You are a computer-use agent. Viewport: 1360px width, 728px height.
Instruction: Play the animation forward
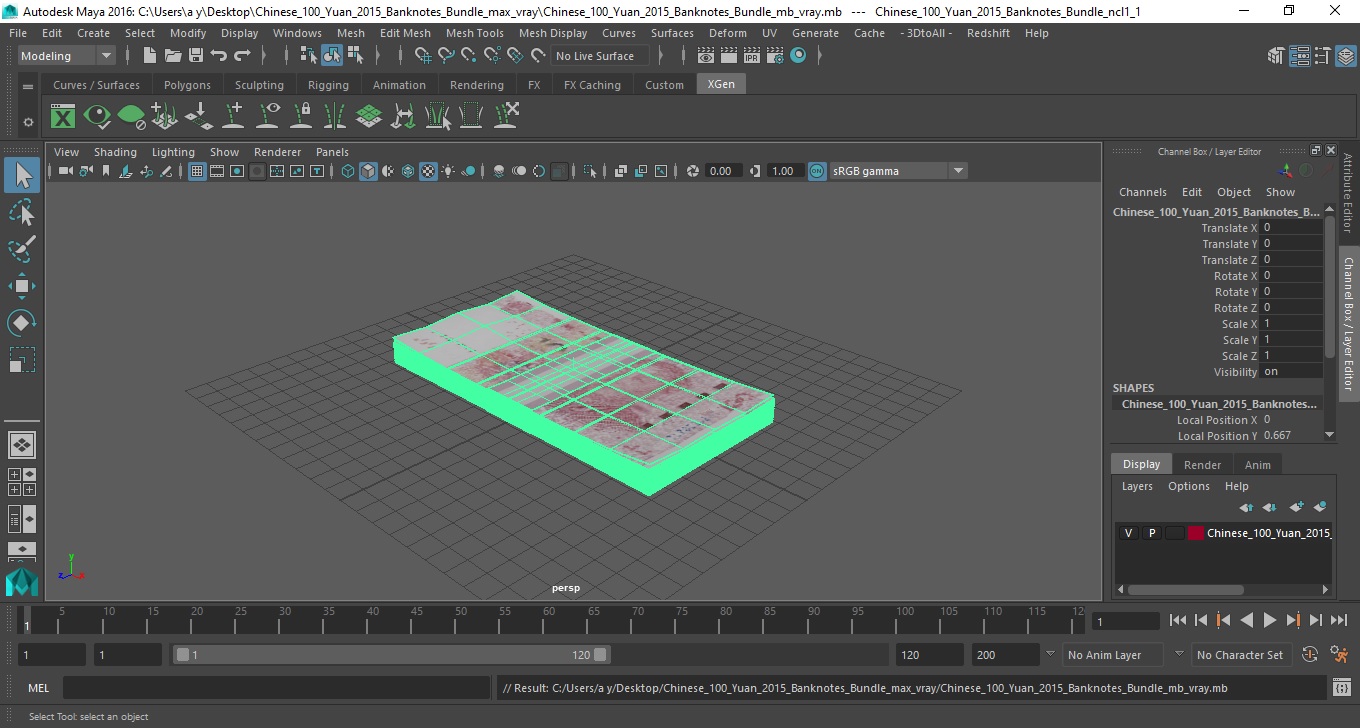(1269, 621)
